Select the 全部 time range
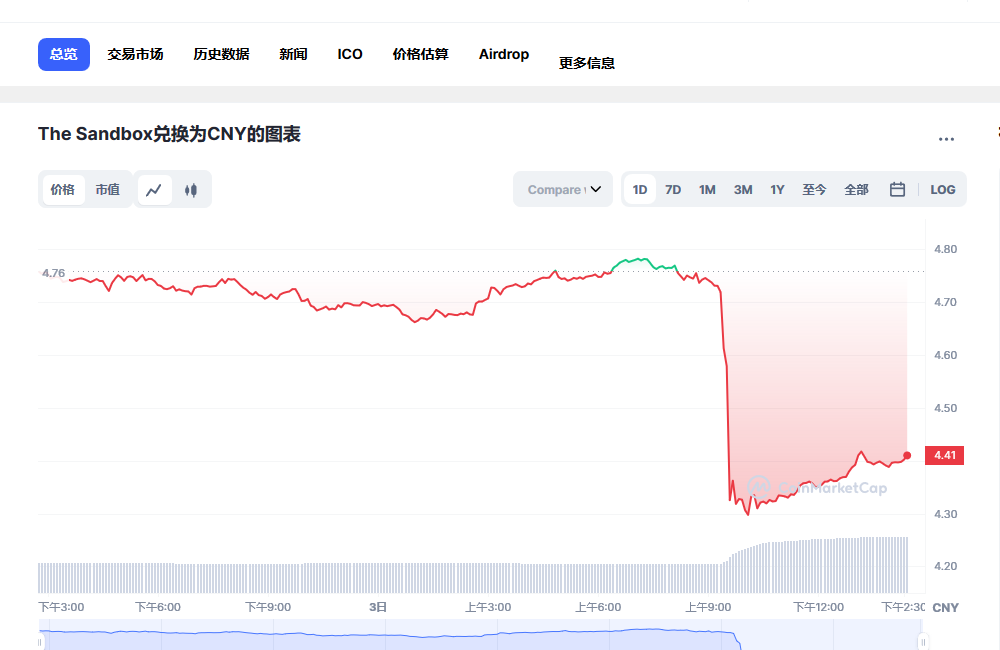 857,189
